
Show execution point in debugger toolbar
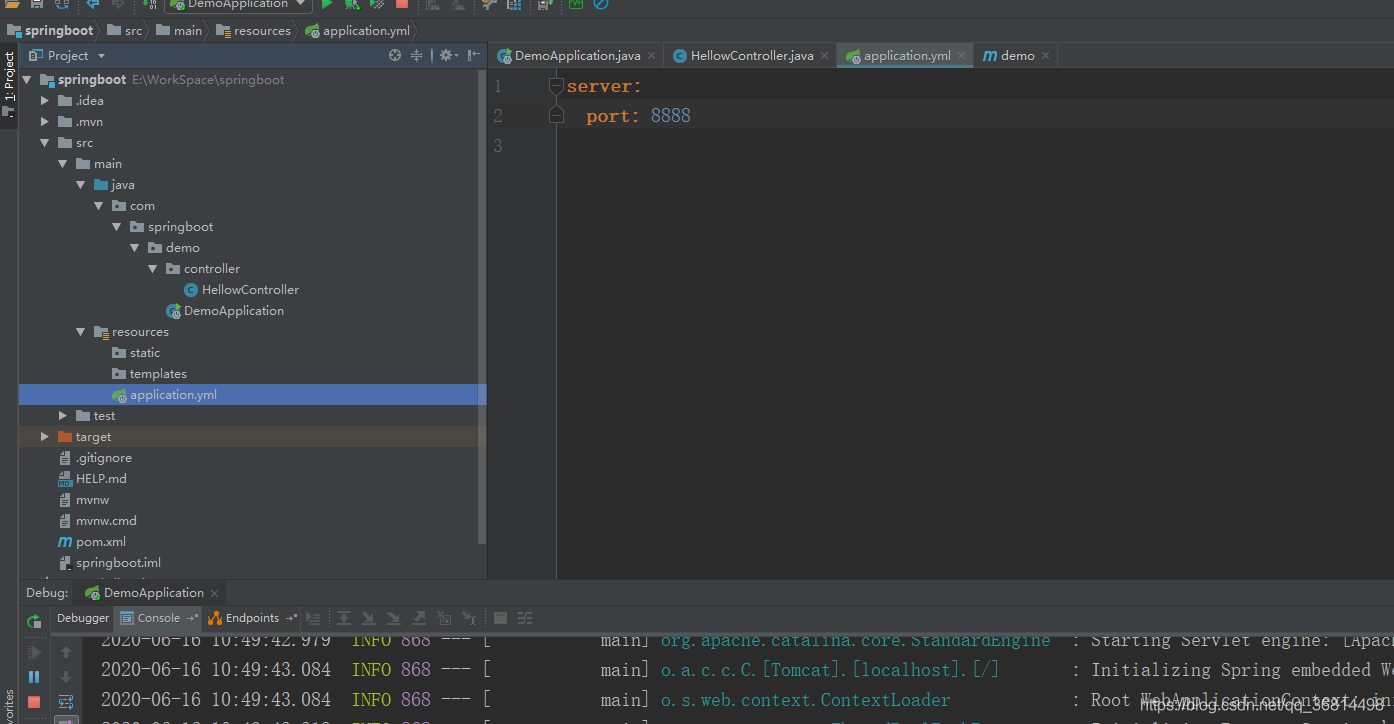(313, 618)
